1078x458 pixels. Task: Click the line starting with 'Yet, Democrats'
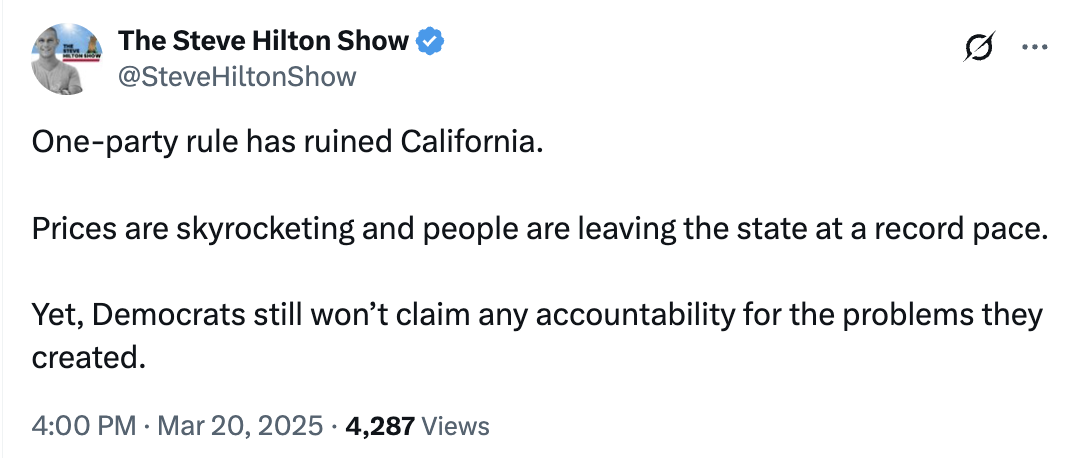[538, 315]
